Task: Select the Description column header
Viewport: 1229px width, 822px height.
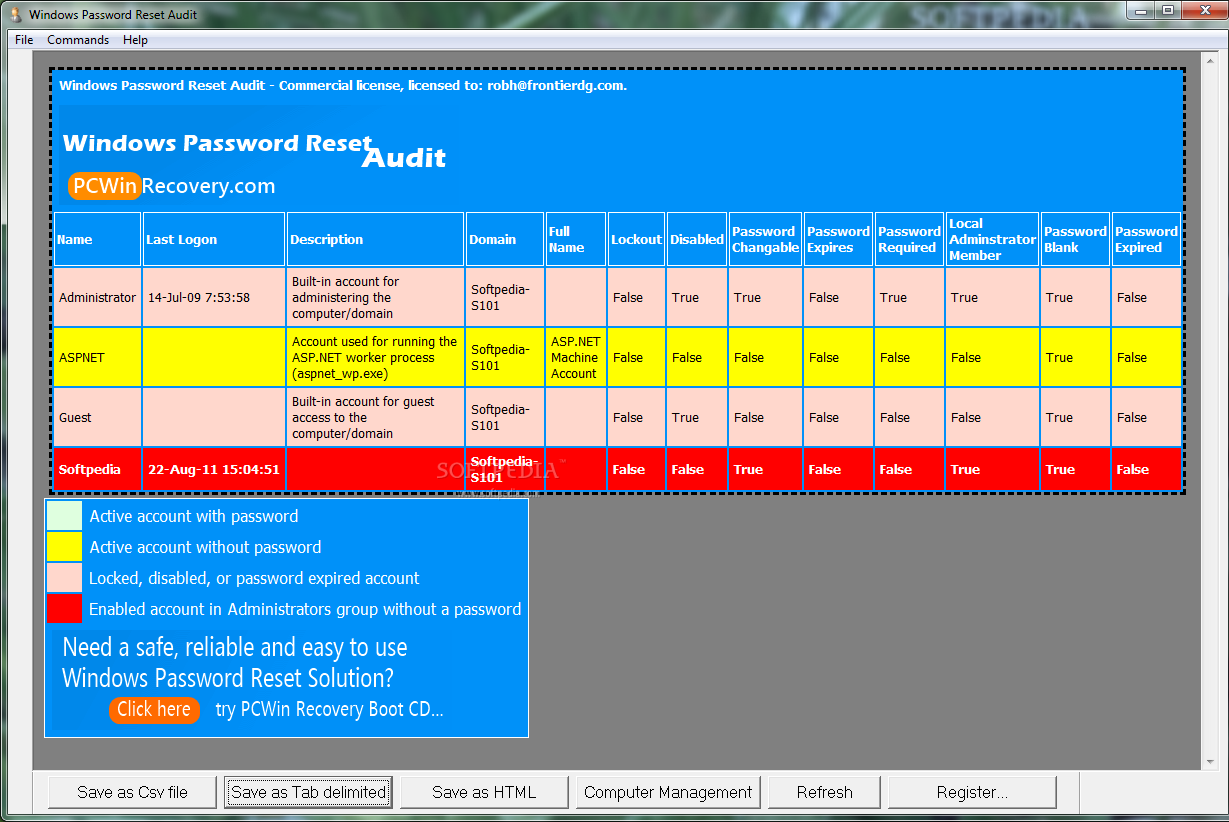Action: (x=376, y=239)
